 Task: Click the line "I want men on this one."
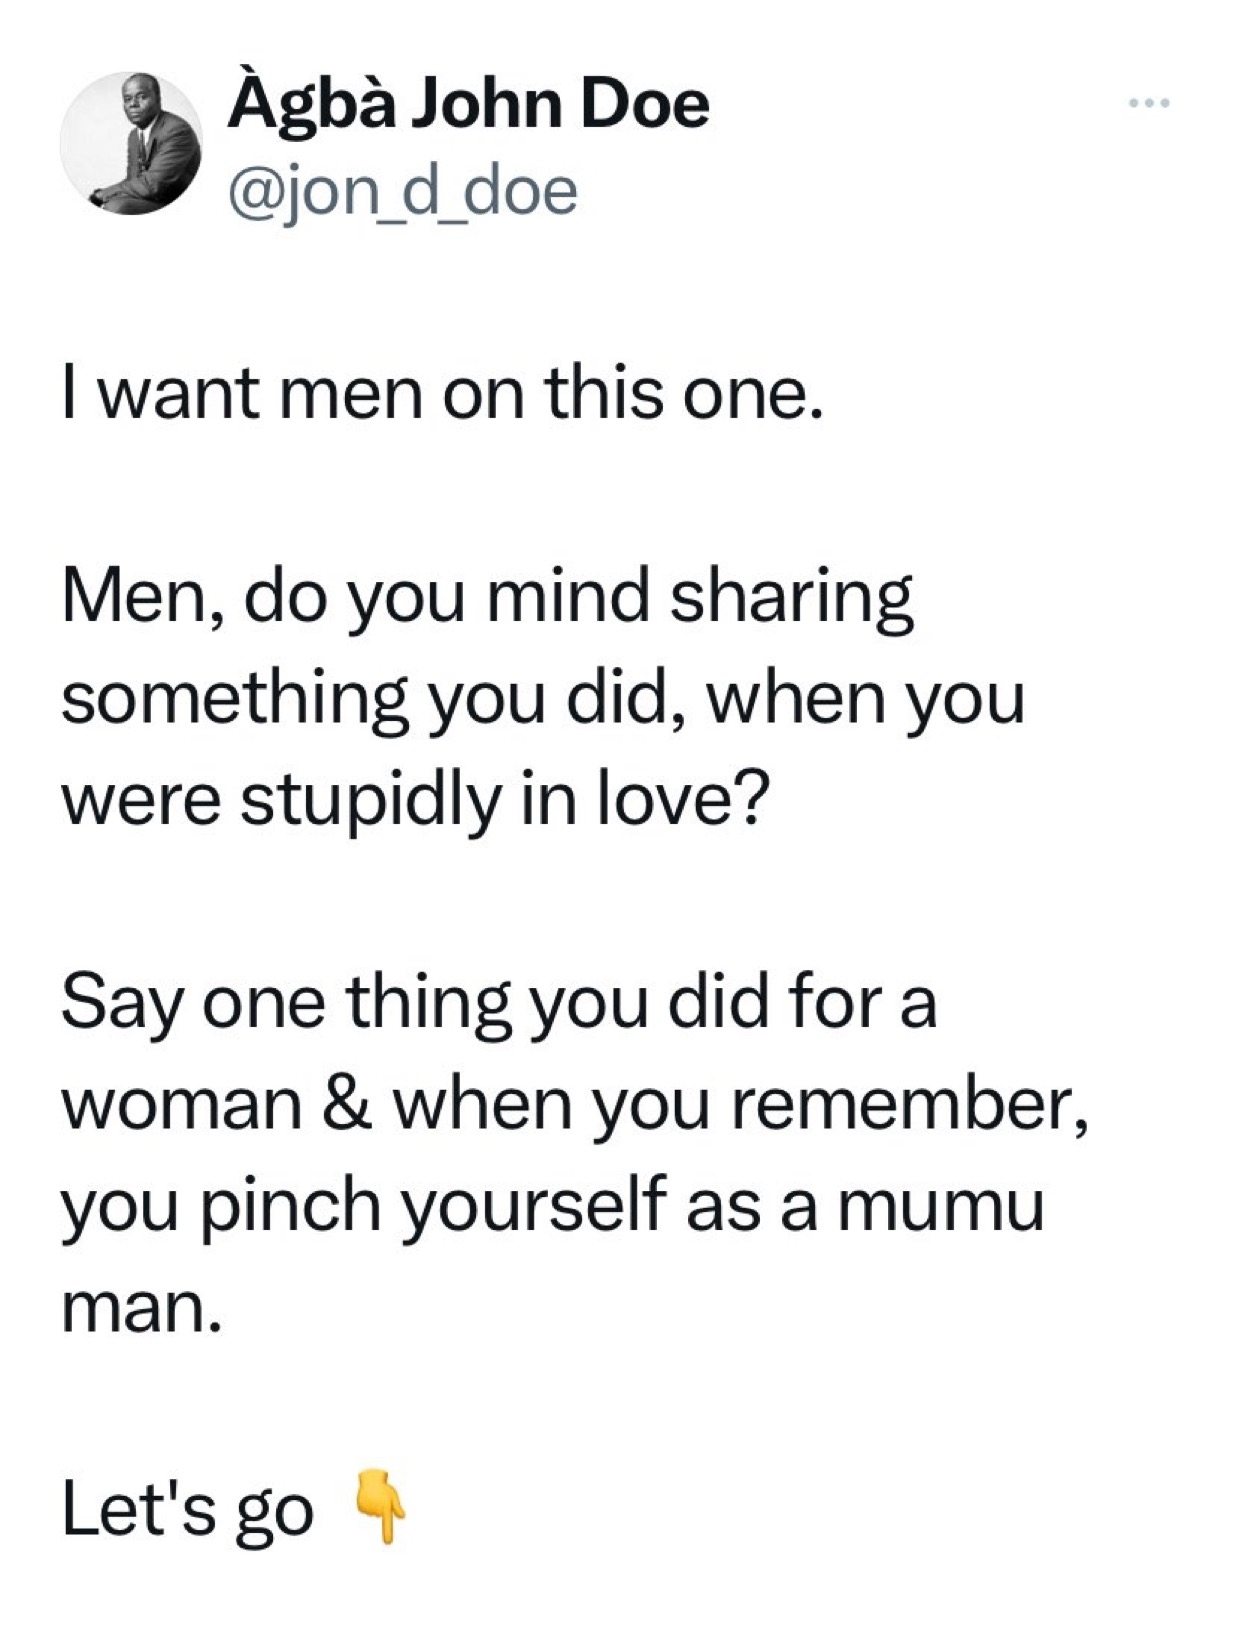point(442,394)
